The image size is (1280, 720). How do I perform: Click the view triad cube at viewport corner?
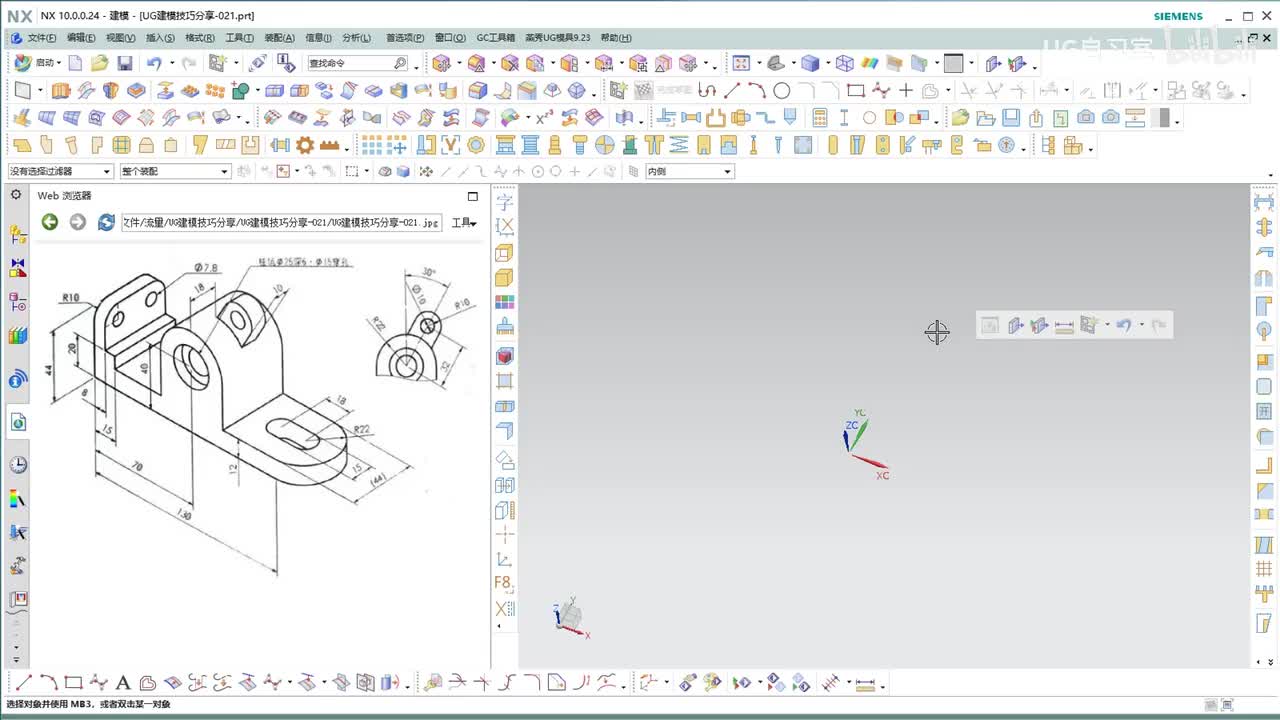point(570,617)
